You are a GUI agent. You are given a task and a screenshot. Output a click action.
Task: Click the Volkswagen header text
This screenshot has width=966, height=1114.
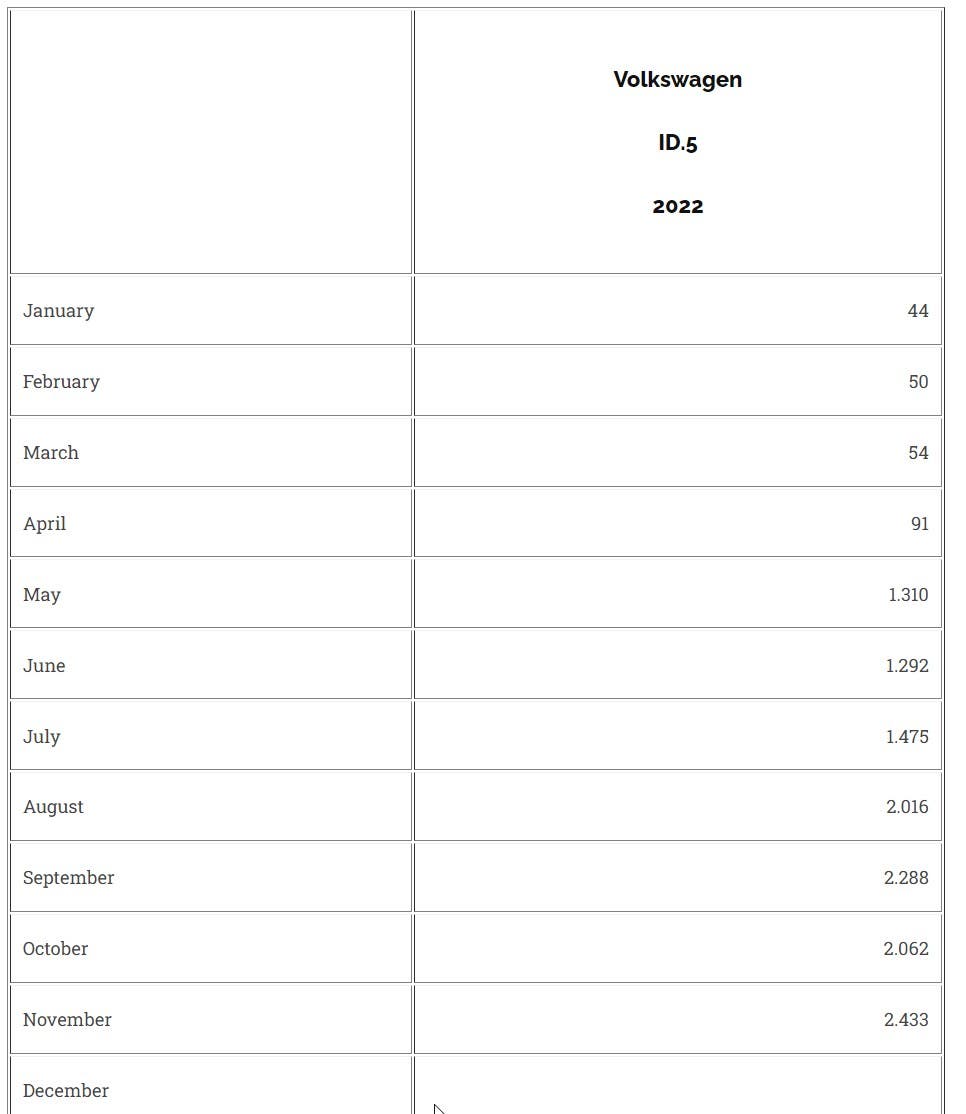[x=677, y=80]
